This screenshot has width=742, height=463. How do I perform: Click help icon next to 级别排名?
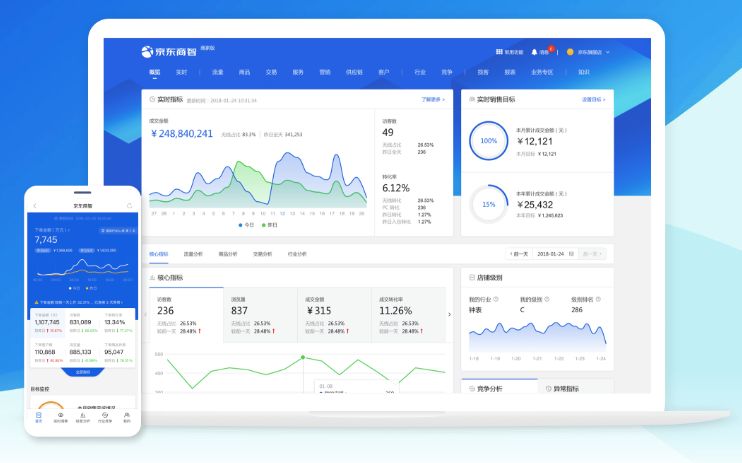coord(598,299)
